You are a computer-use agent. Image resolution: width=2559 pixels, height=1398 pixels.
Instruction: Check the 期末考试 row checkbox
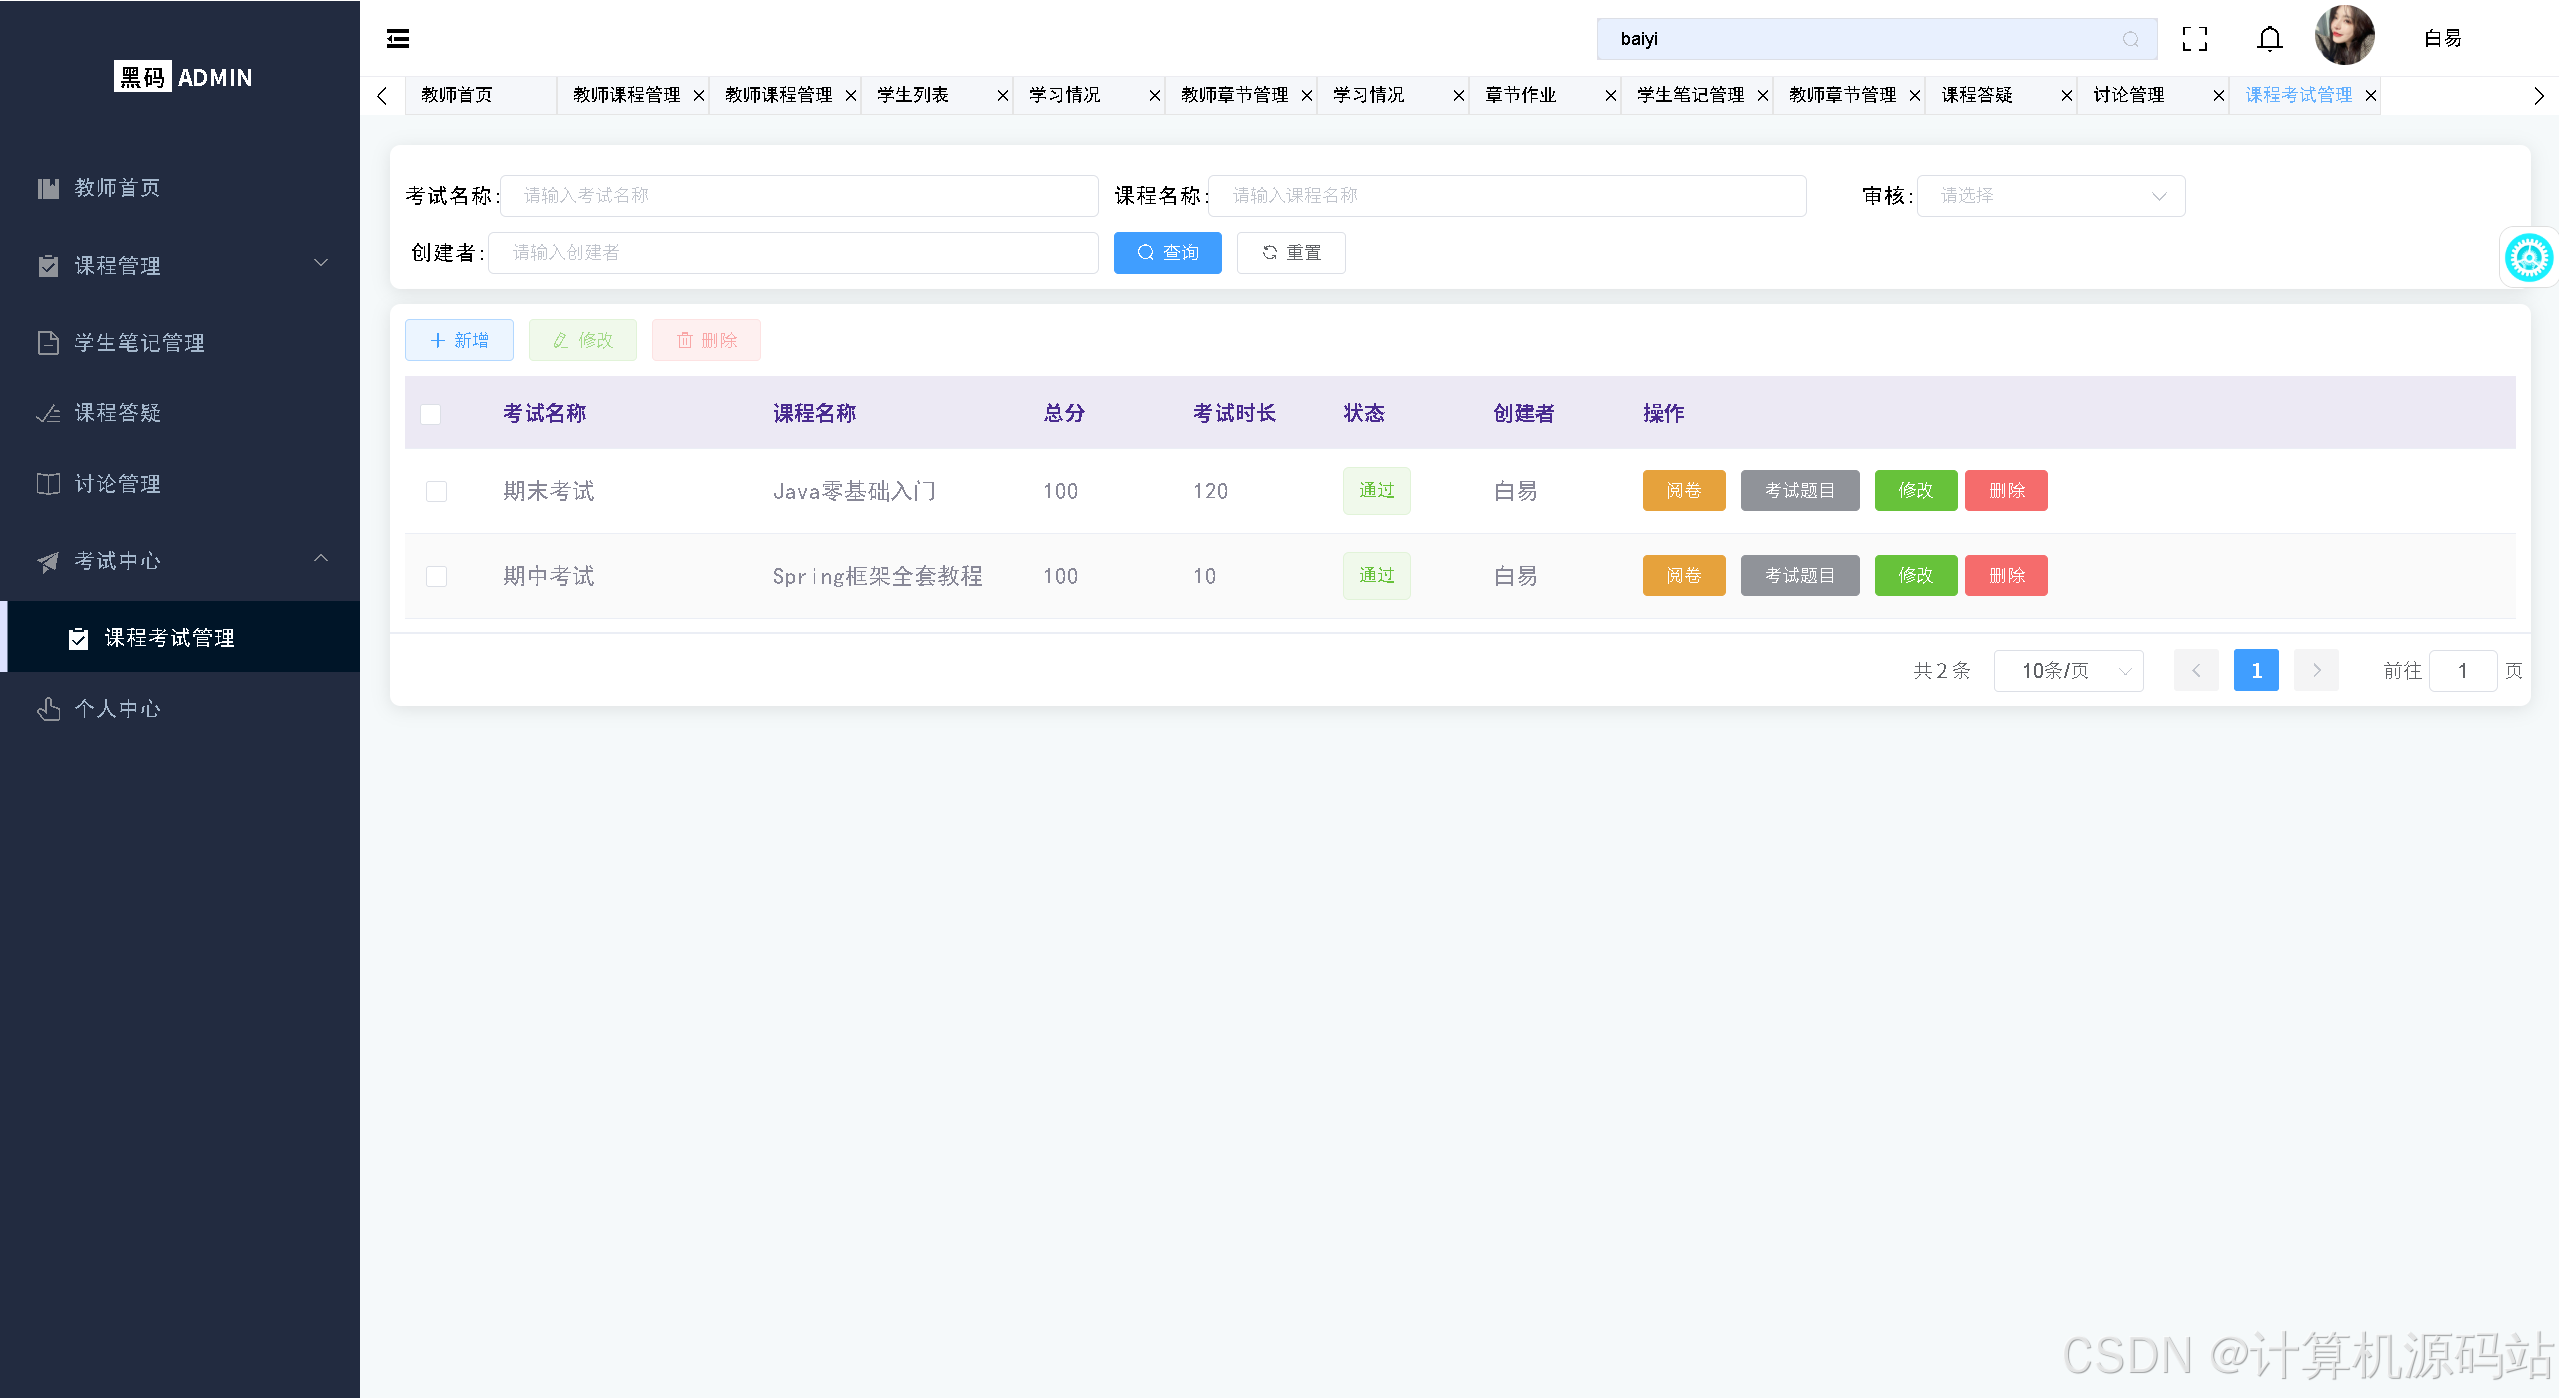point(436,491)
